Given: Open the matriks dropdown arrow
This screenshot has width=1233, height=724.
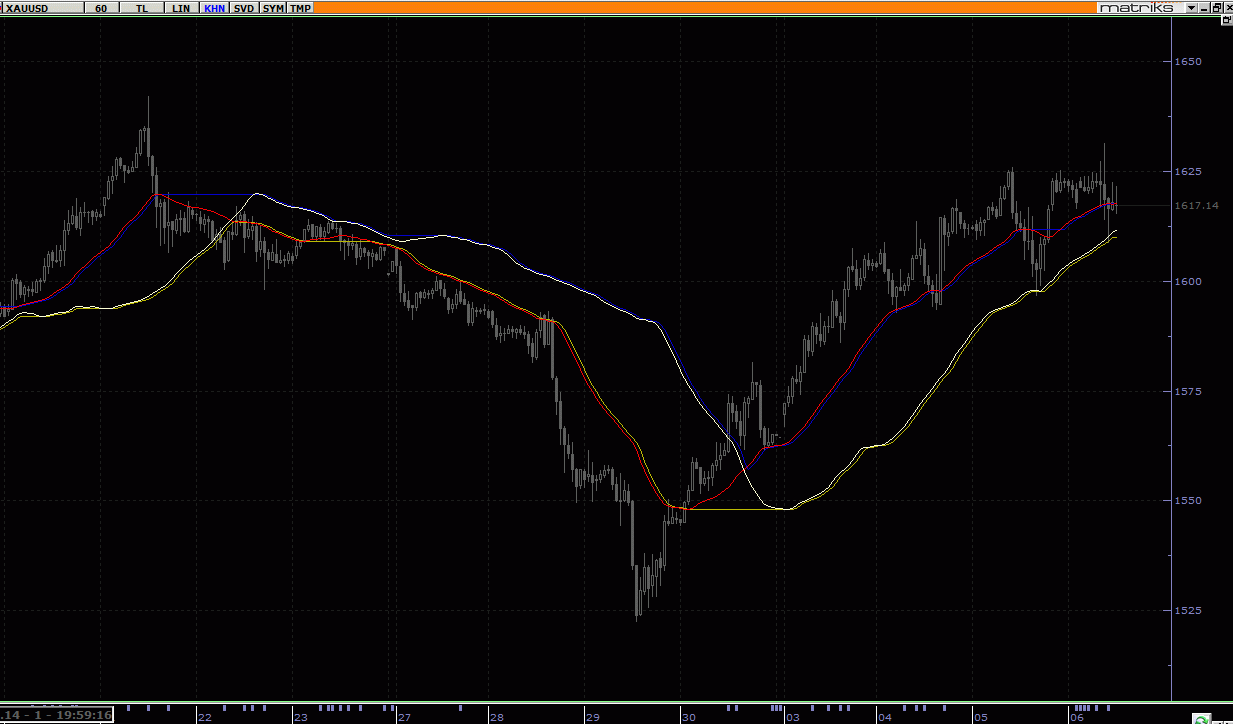Looking at the screenshot, I should [1192, 7].
